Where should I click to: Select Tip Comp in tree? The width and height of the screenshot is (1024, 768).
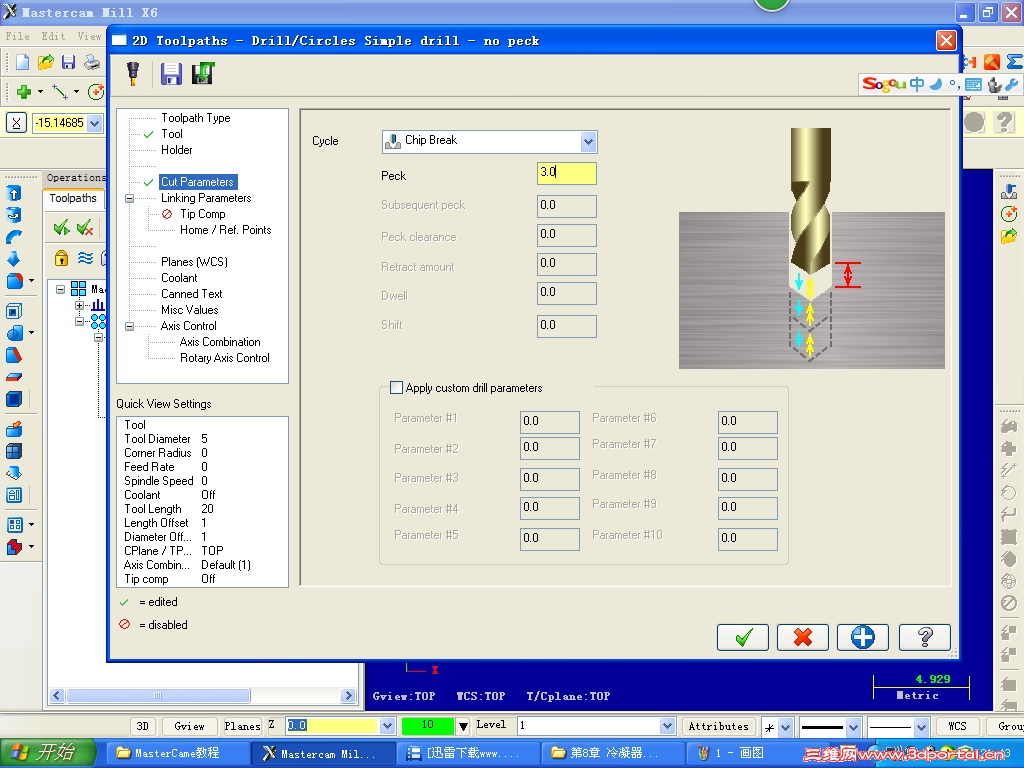click(202, 214)
